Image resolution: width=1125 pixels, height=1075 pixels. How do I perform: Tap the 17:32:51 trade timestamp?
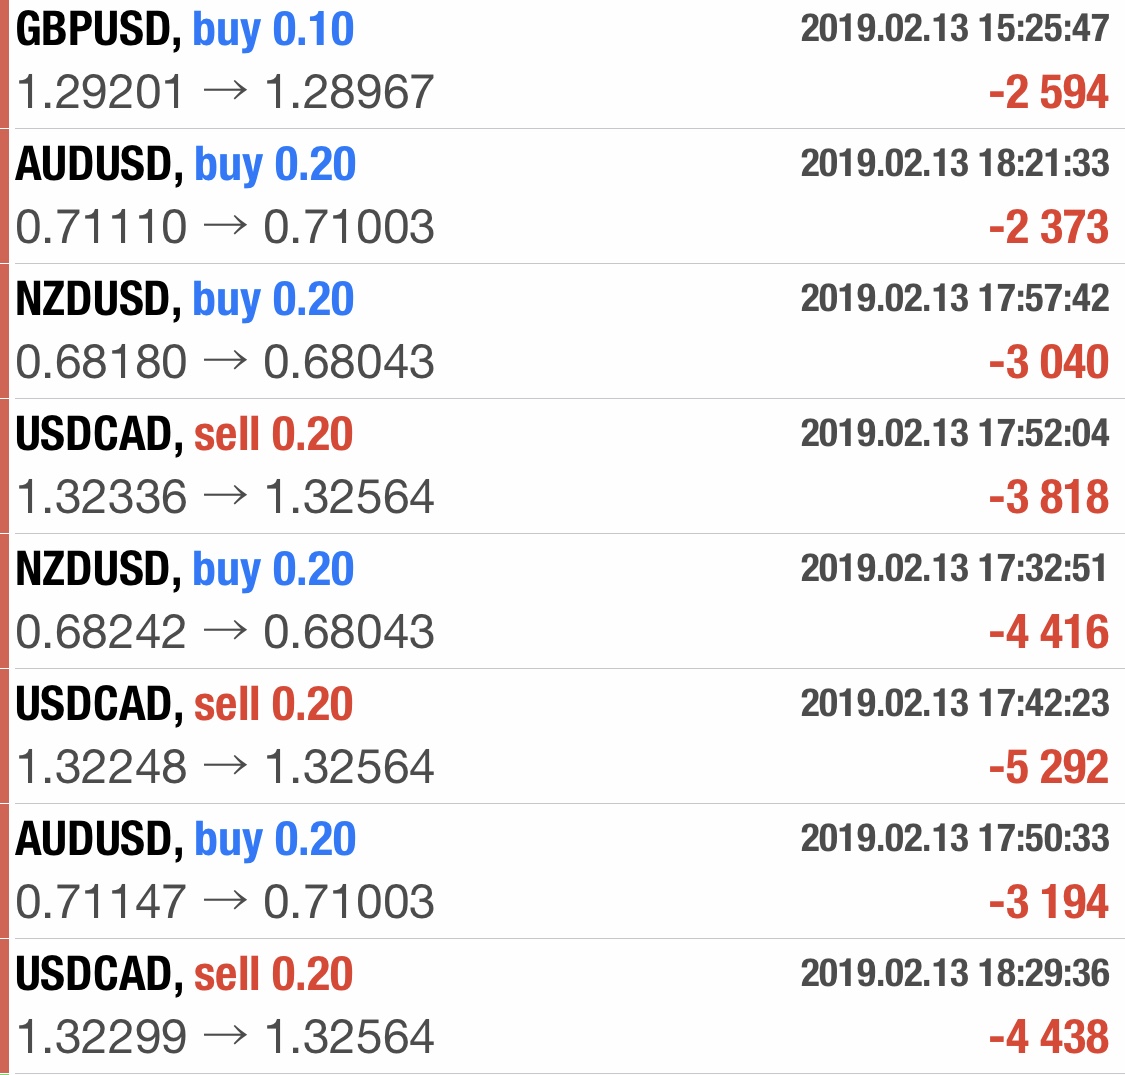[954, 568]
